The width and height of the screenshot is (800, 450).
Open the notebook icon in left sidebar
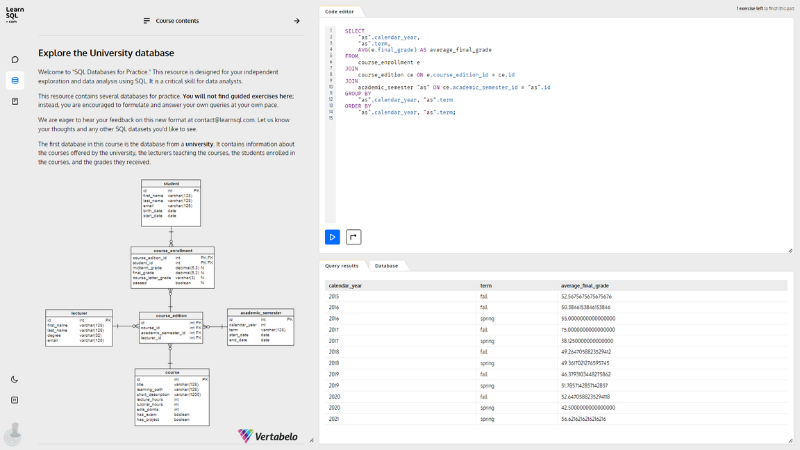click(x=15, y=102)
